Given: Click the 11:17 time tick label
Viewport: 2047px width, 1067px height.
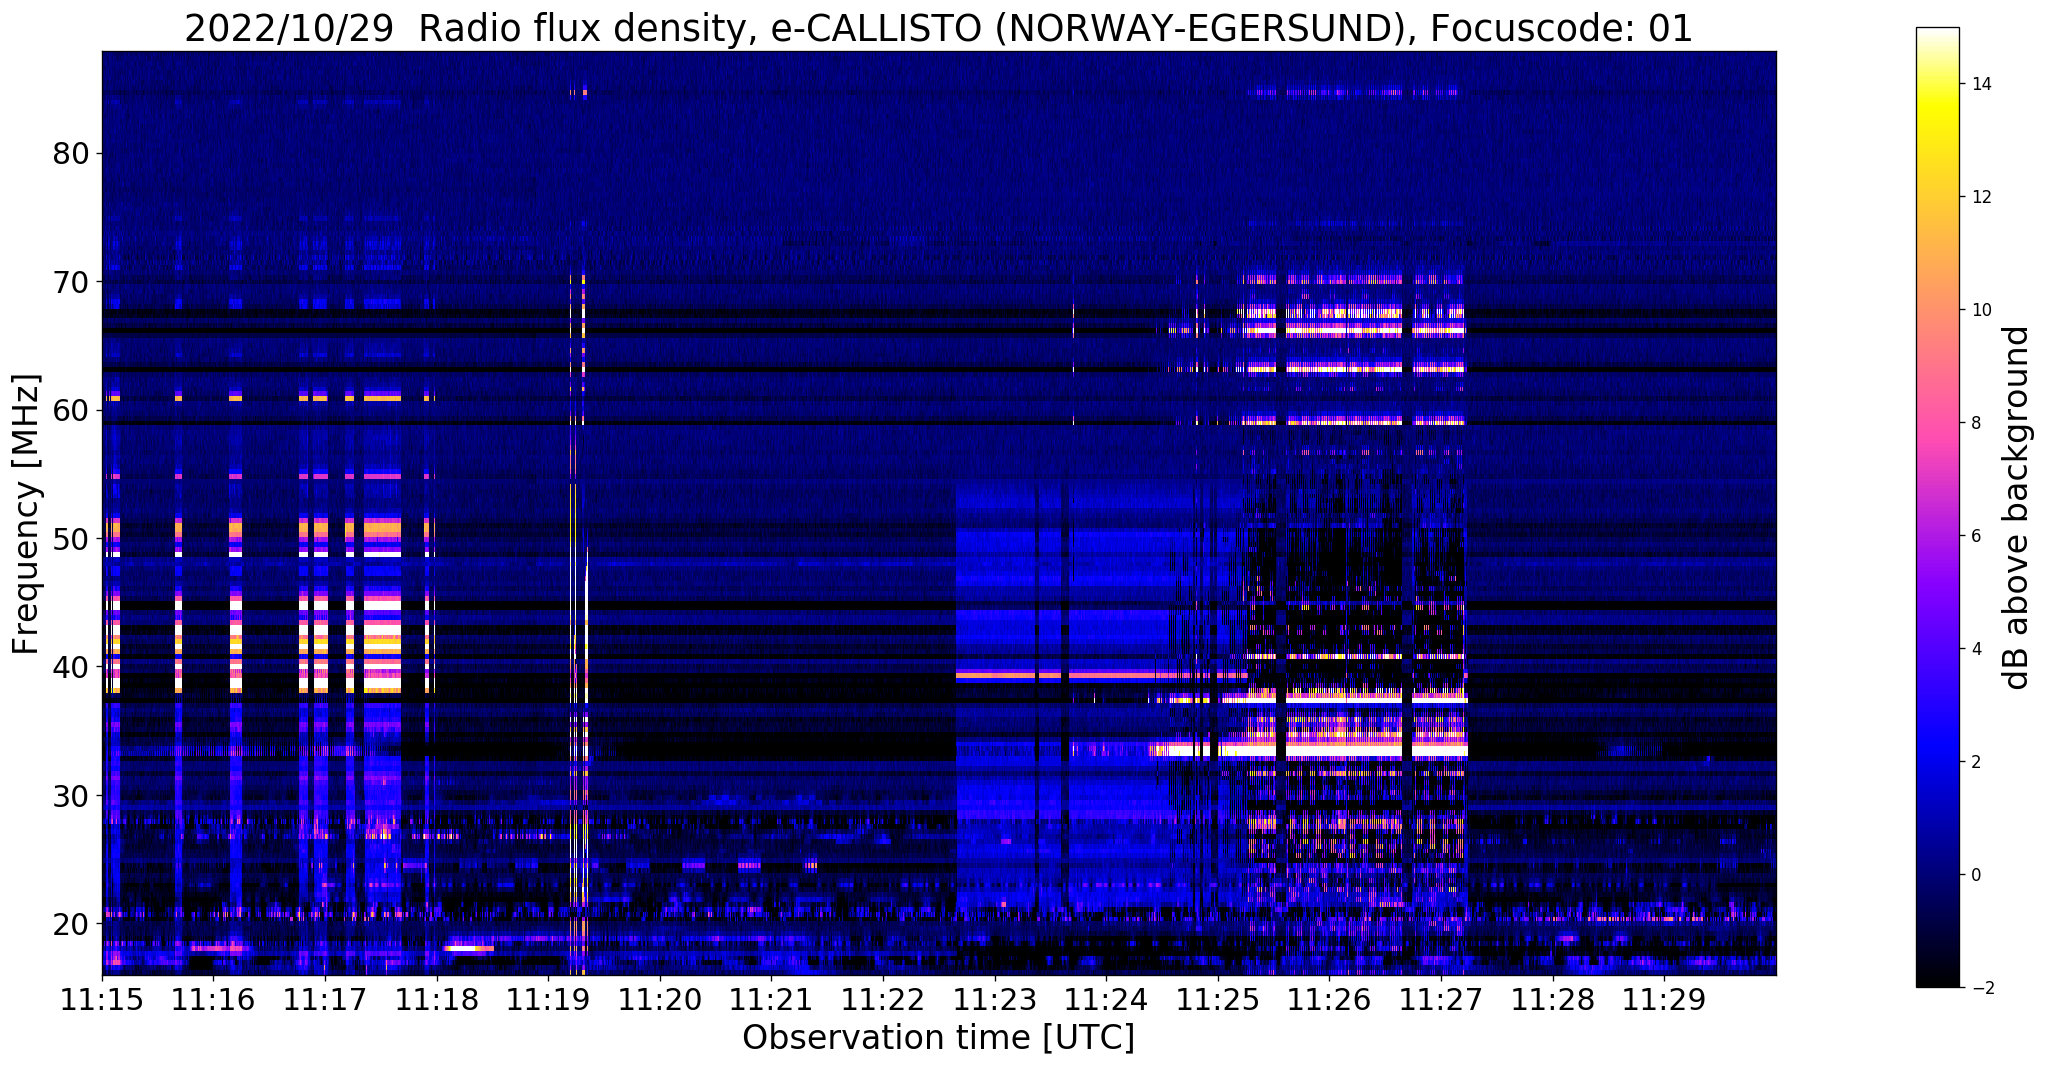Looking at the screenshot, I should [x=325, y=1000].
